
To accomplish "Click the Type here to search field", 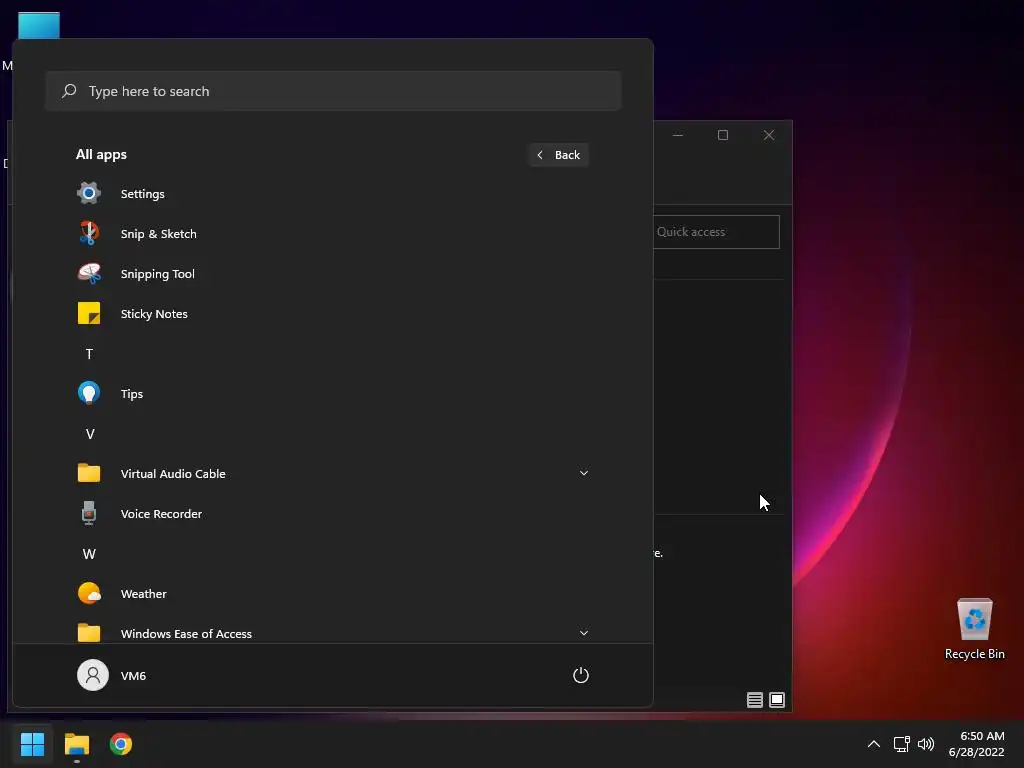I will click(333, 91).
